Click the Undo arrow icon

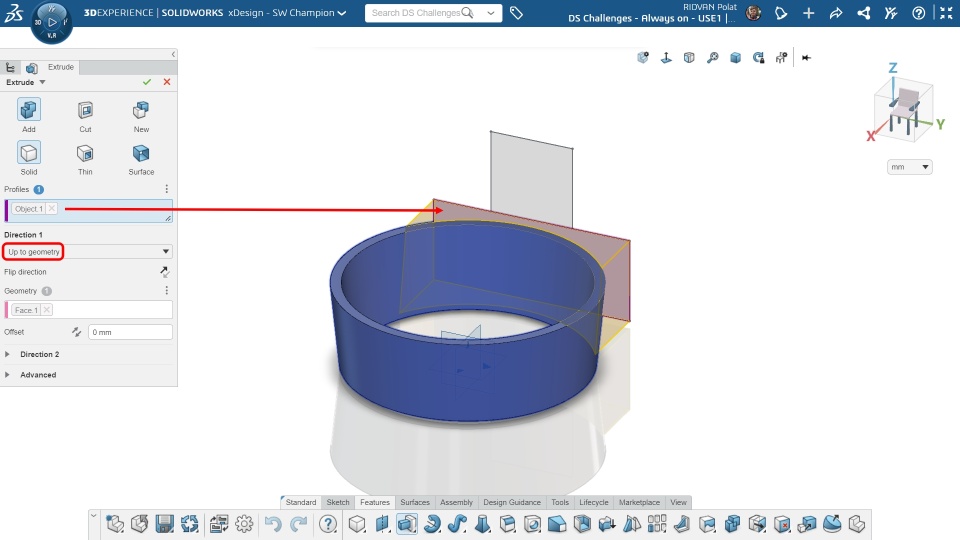(273, 524)
